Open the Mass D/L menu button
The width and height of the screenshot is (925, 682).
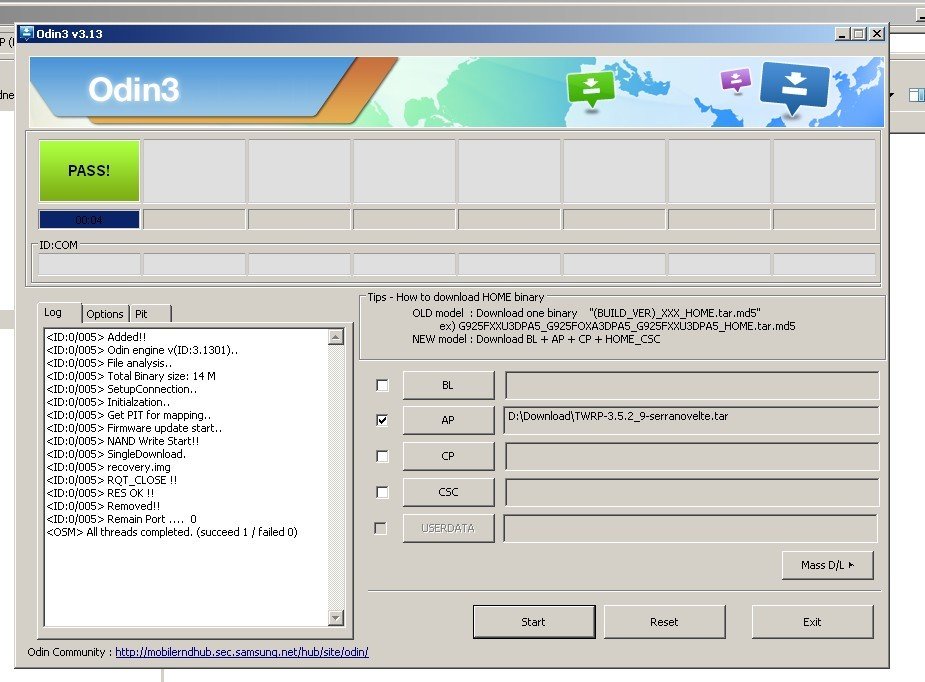[x=828, y=565]
